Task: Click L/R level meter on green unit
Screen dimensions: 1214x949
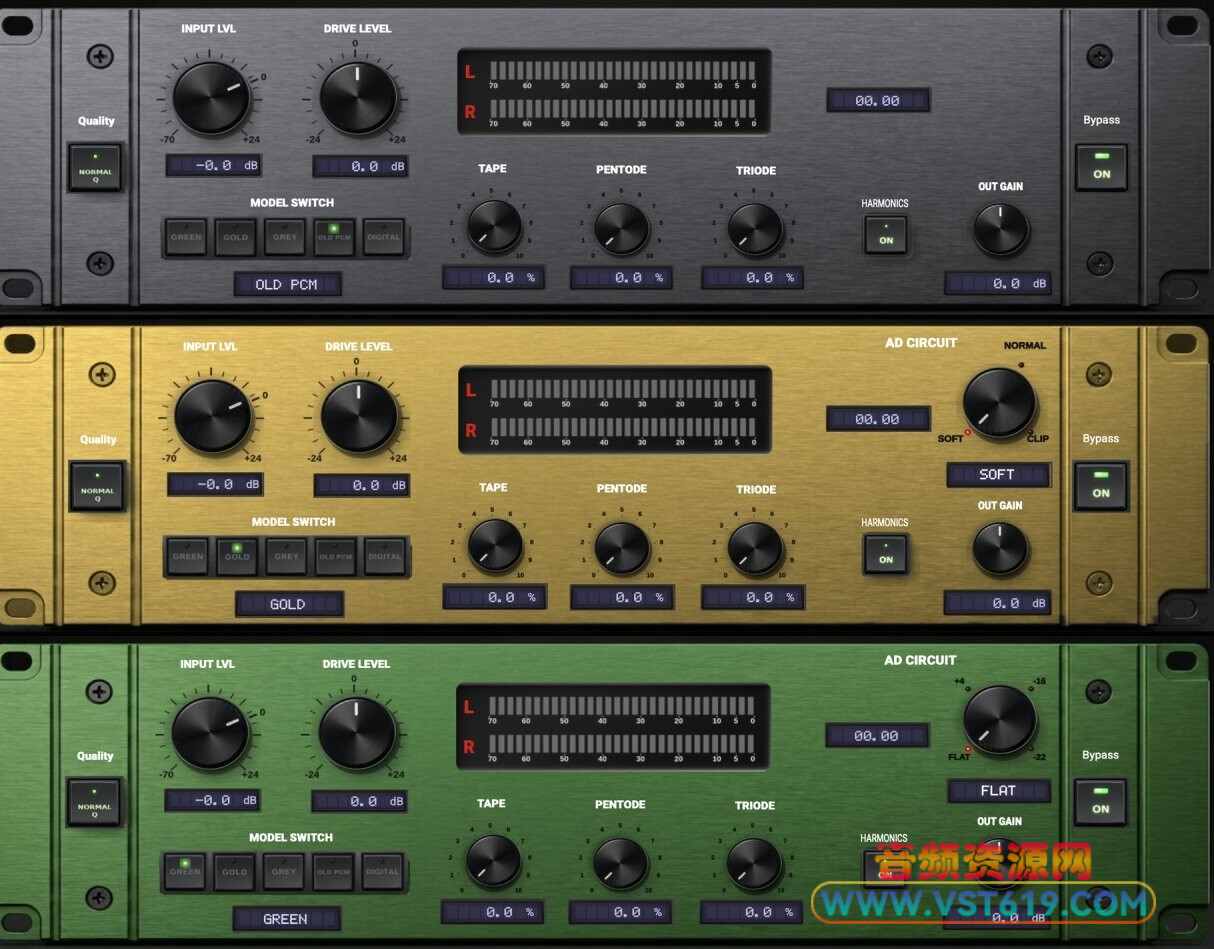Action: point(614,727)
